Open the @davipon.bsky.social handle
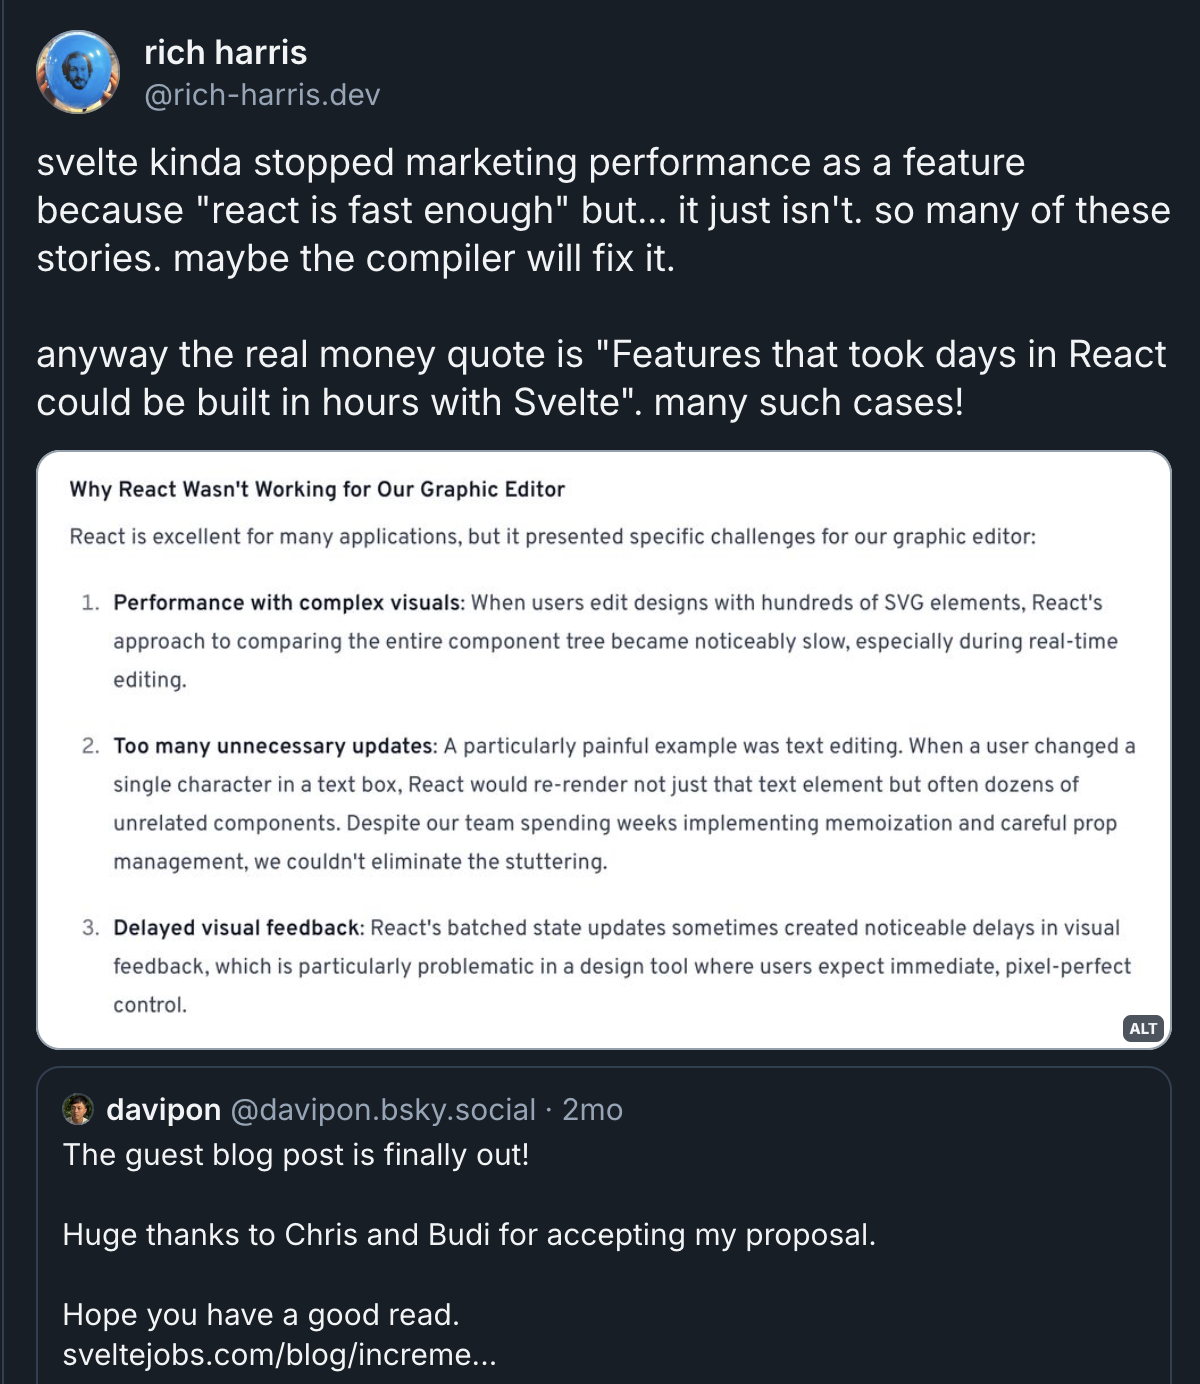Screen dimensions: 1200x1384 pyautogui.click(x=381, y=1109)
